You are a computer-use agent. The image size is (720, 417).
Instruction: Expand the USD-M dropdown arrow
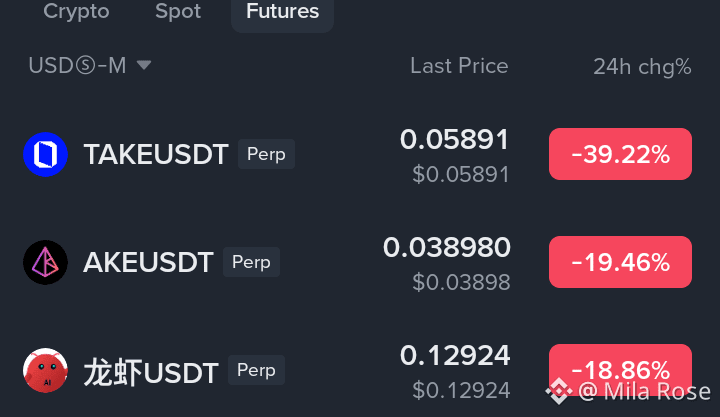coord(144,65)
